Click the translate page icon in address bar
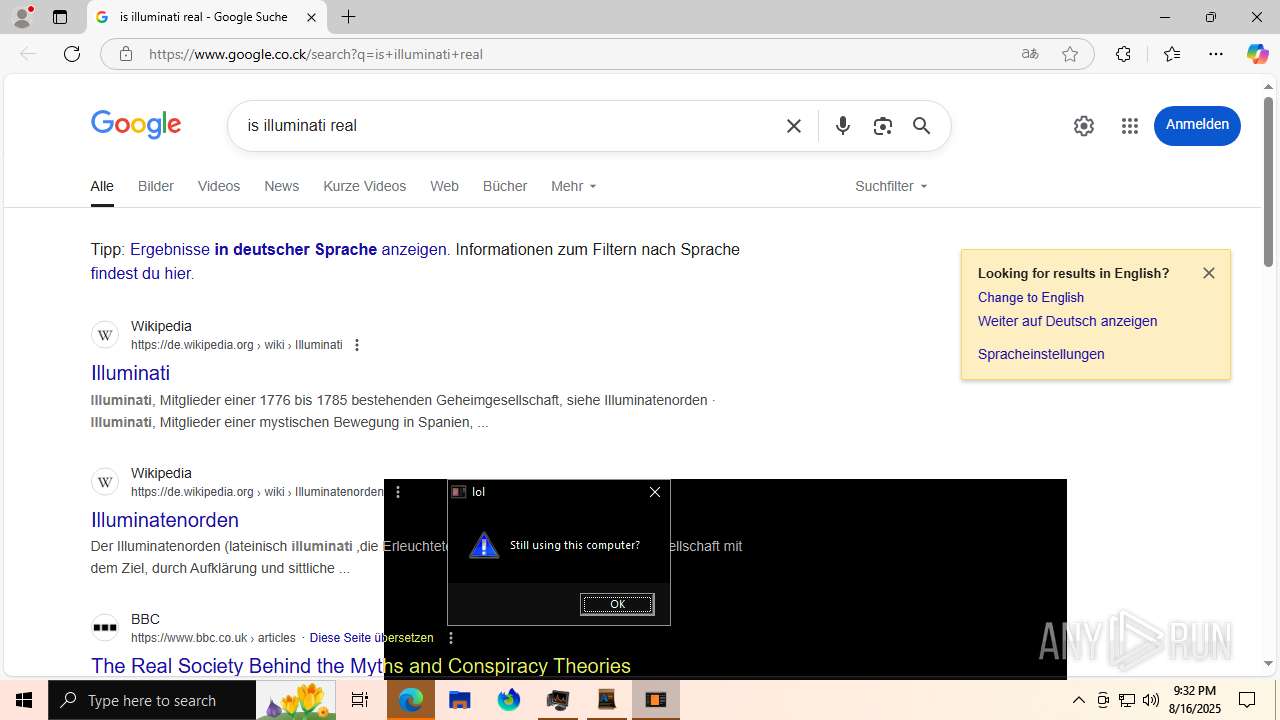The width and height of the screenshot is (1280, 720). (1030, 54)
